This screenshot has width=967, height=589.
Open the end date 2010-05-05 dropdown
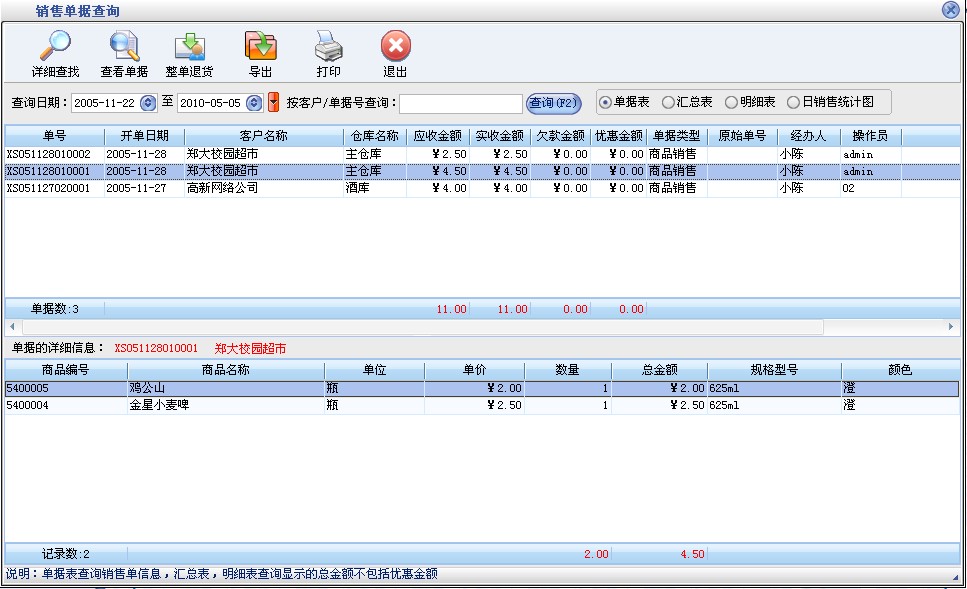[253, 102]
